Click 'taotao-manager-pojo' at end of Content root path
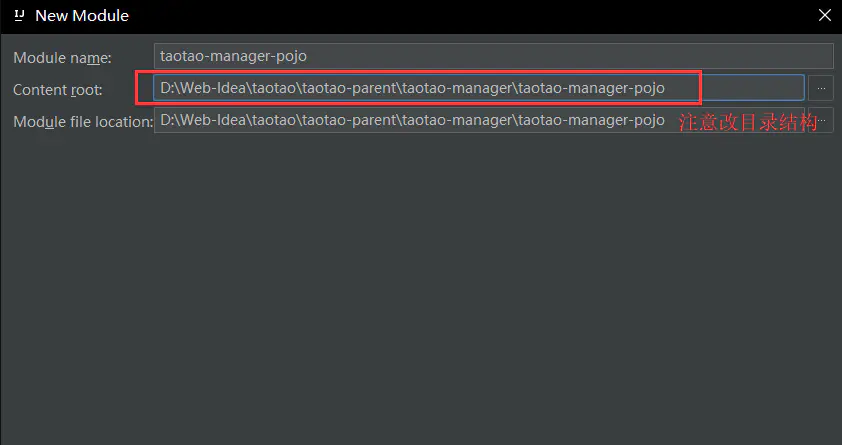This screenshot has width=842, height=445. 591,88
